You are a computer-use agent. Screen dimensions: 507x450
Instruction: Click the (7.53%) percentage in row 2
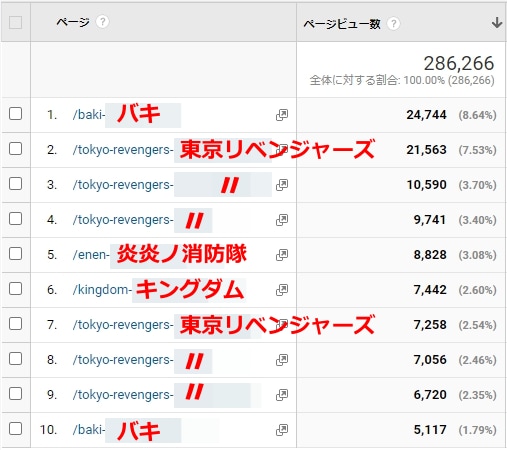click(477, 150)
